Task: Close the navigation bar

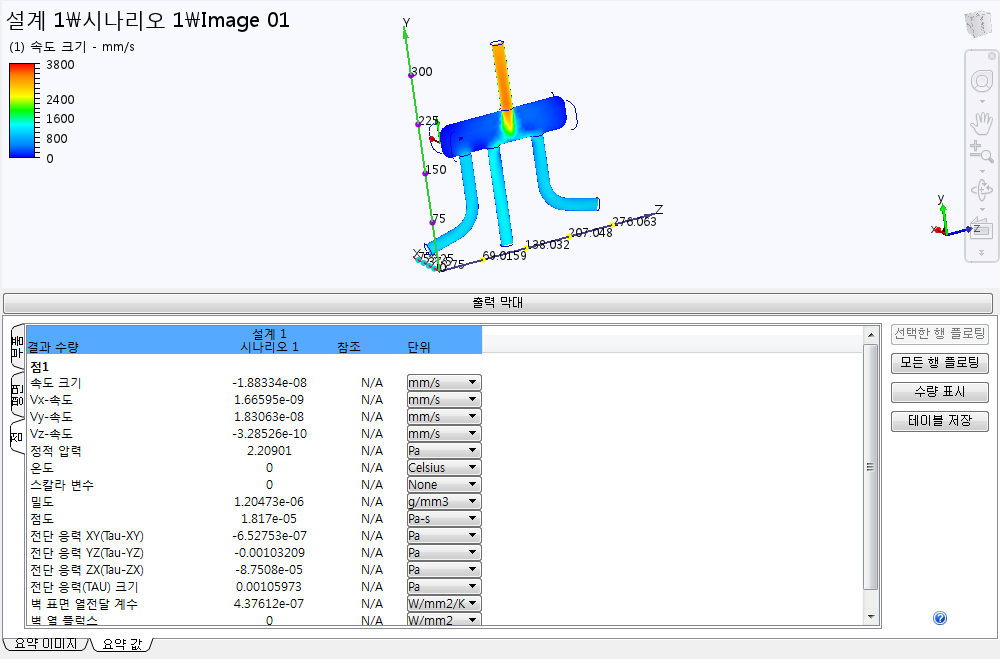Action: [992, 56]
